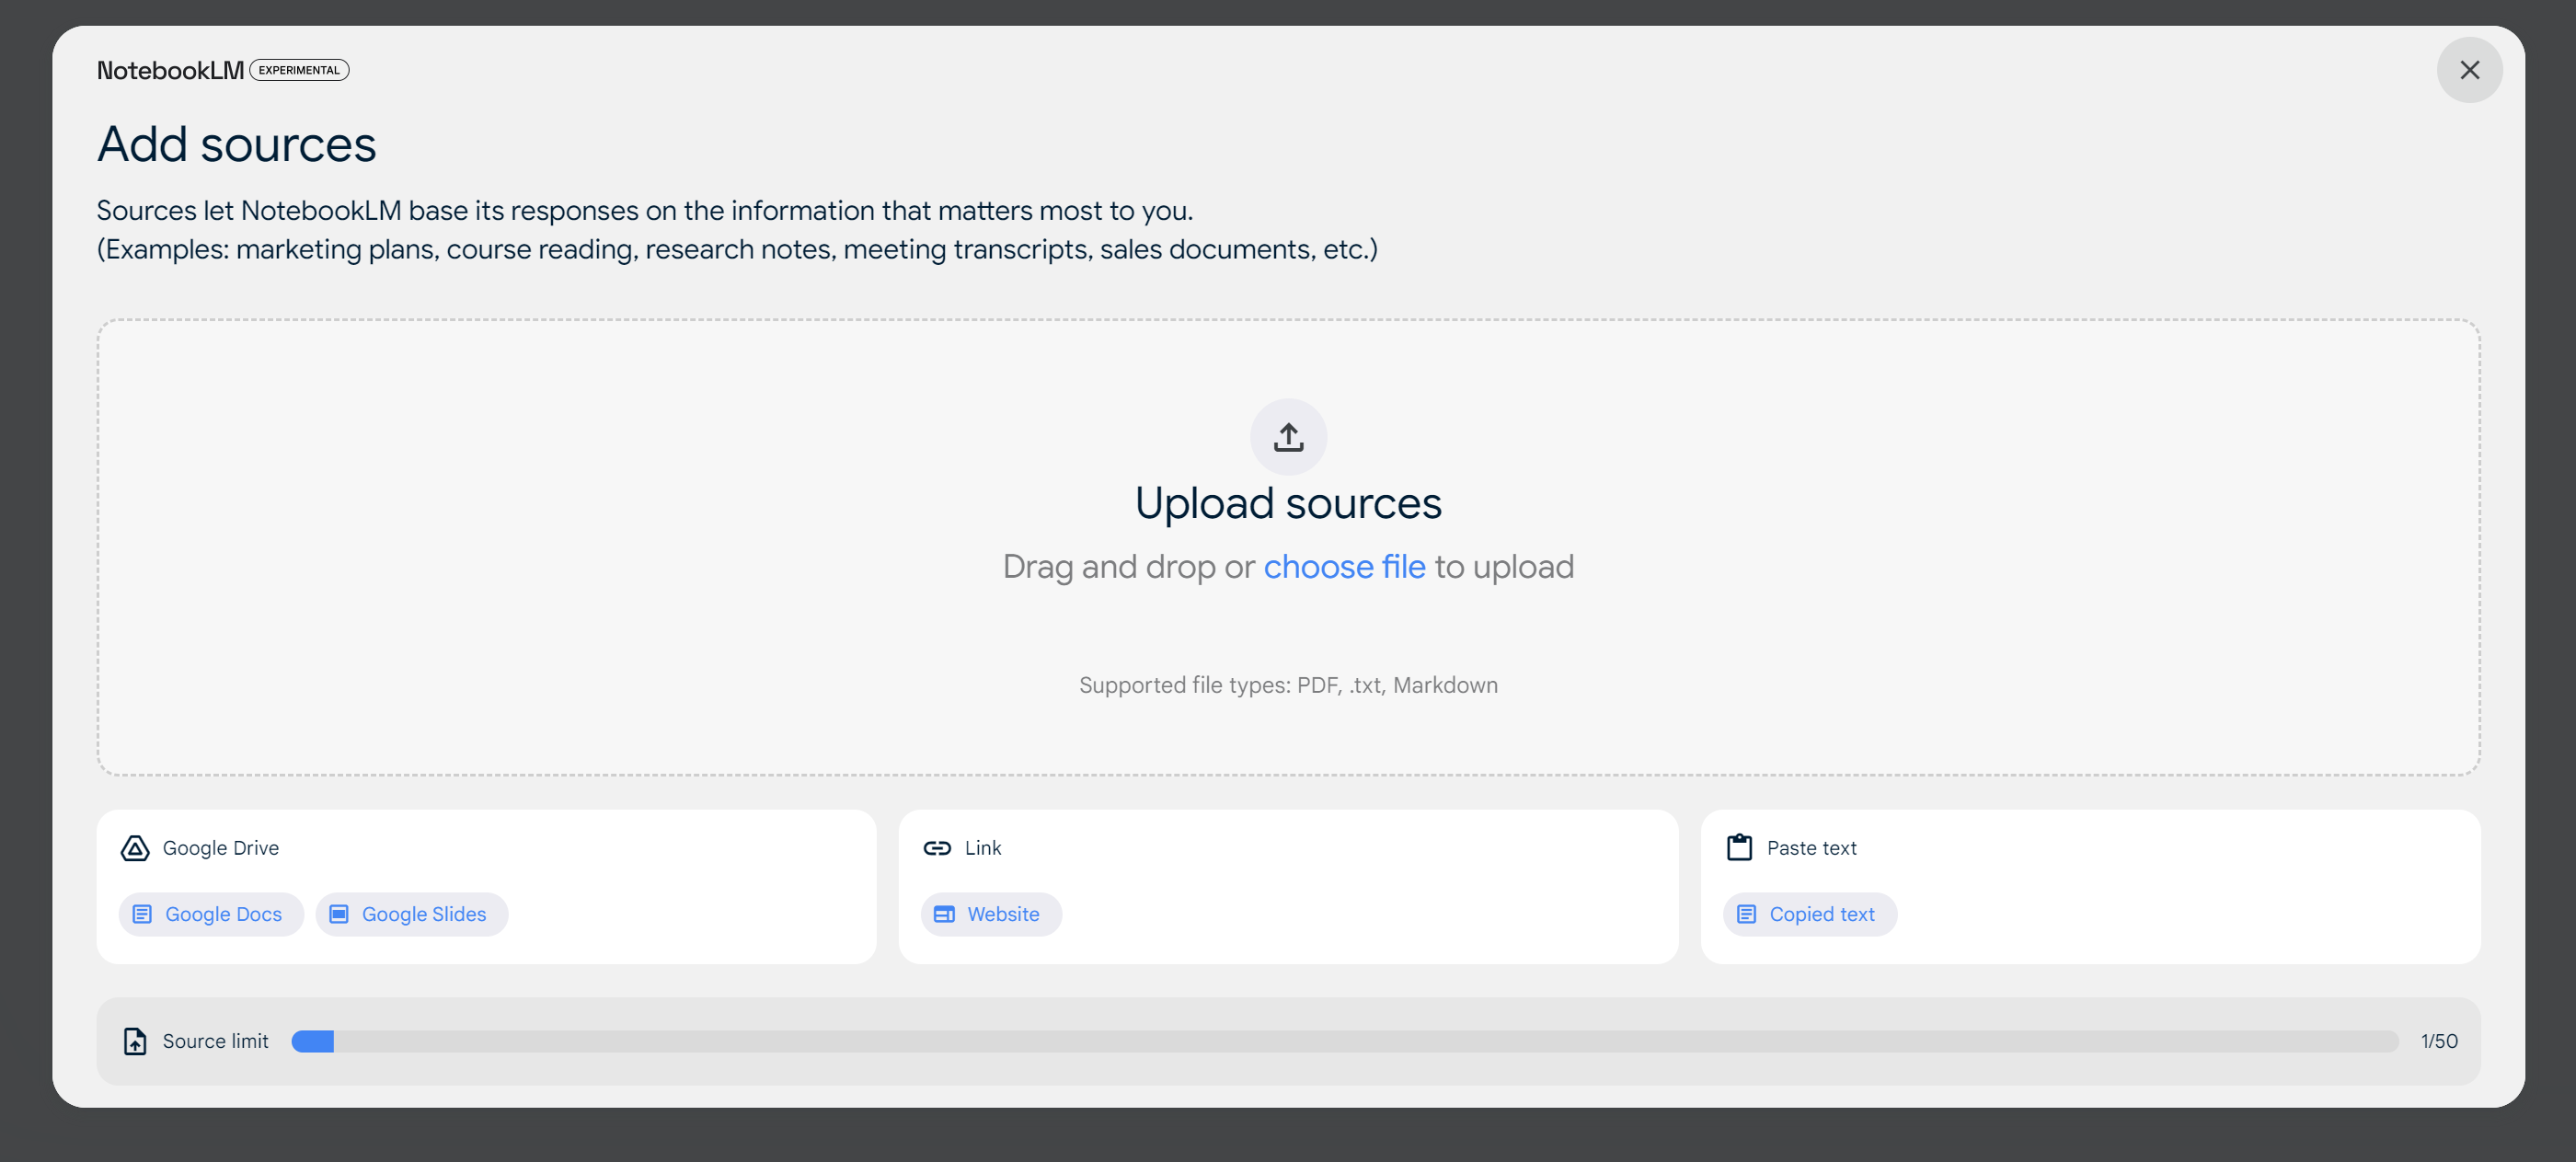
Task: Select the Google Docs source chip
Action: (210, 913)
